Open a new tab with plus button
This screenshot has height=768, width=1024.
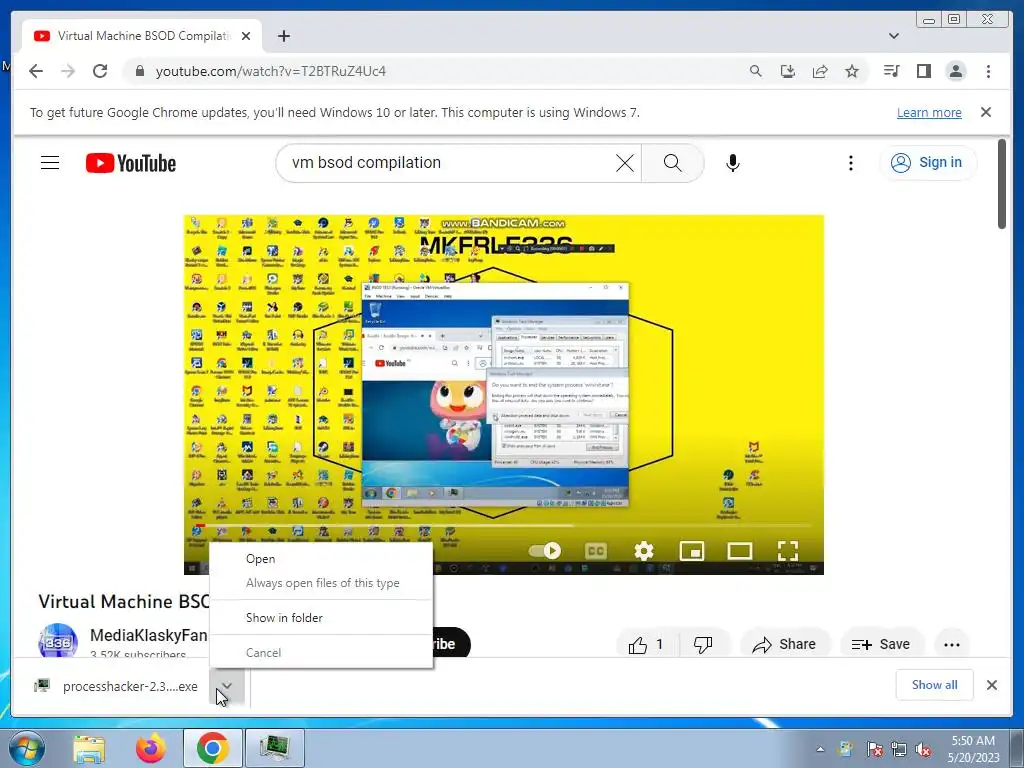(x=283, y=36)
